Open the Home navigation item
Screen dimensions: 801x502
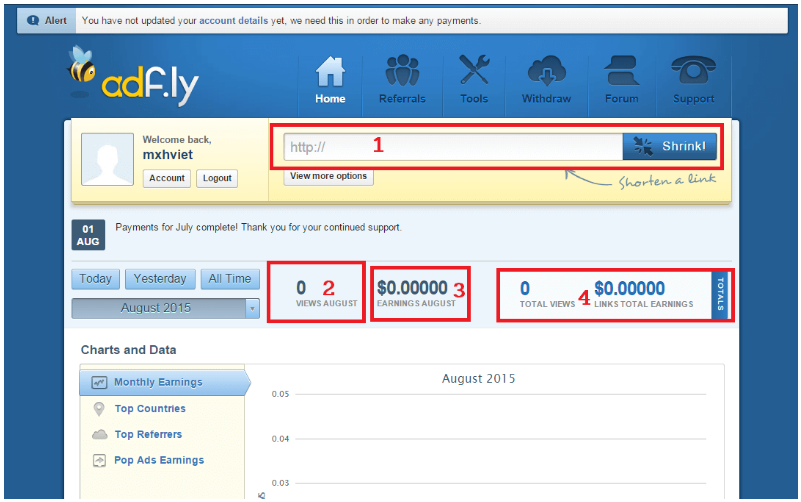330,80
